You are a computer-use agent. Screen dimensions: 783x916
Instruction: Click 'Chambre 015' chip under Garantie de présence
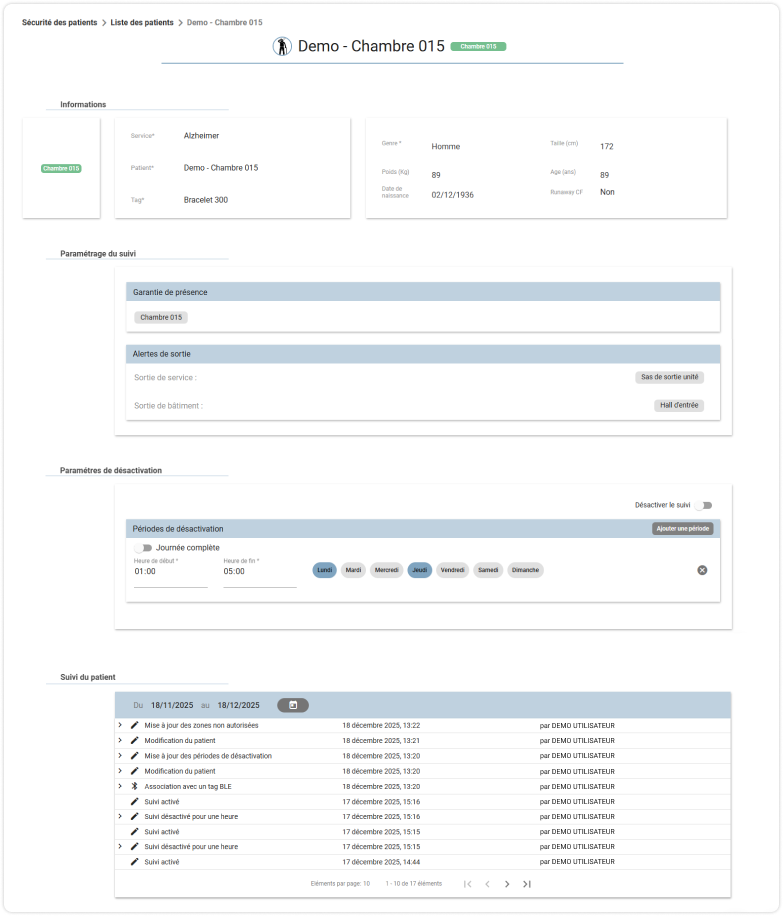[x=161, y=317]
